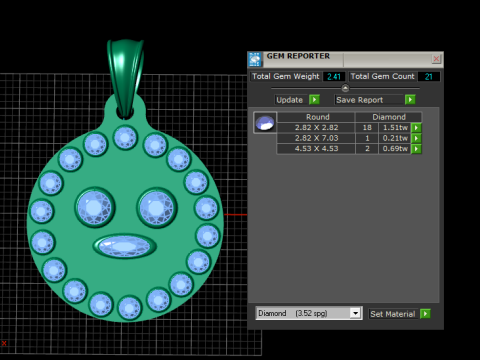The width and height of the screenshot is (480, 360).
Task: Click the Gem Reporter logo icon
Action: pyautogui.click(x=255, y=59)
